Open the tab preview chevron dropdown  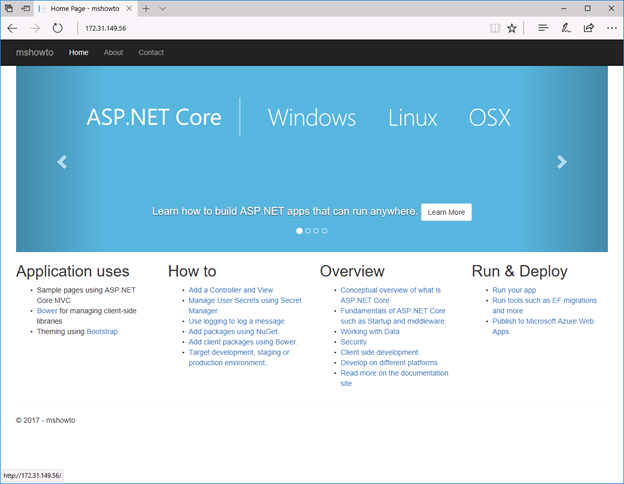pos(162,8)
